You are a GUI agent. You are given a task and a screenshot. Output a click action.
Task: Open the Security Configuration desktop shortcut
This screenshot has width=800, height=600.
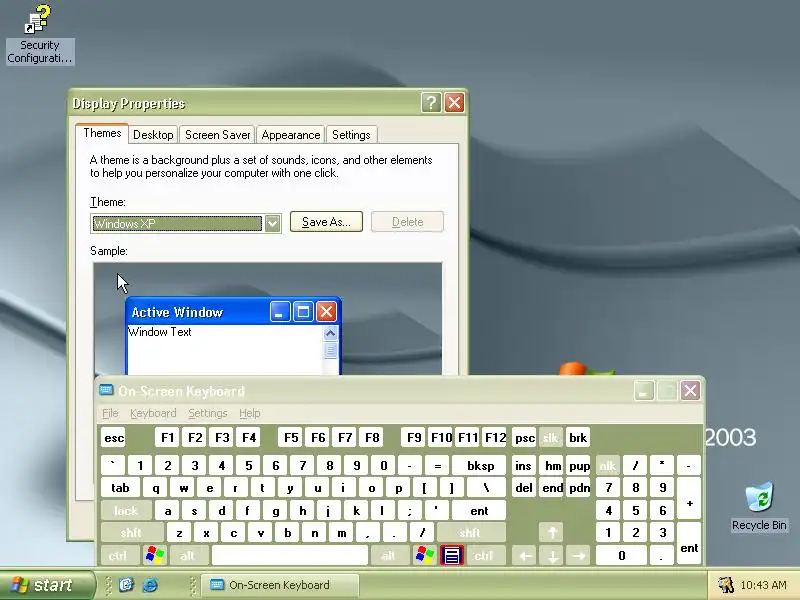(40, 34)
